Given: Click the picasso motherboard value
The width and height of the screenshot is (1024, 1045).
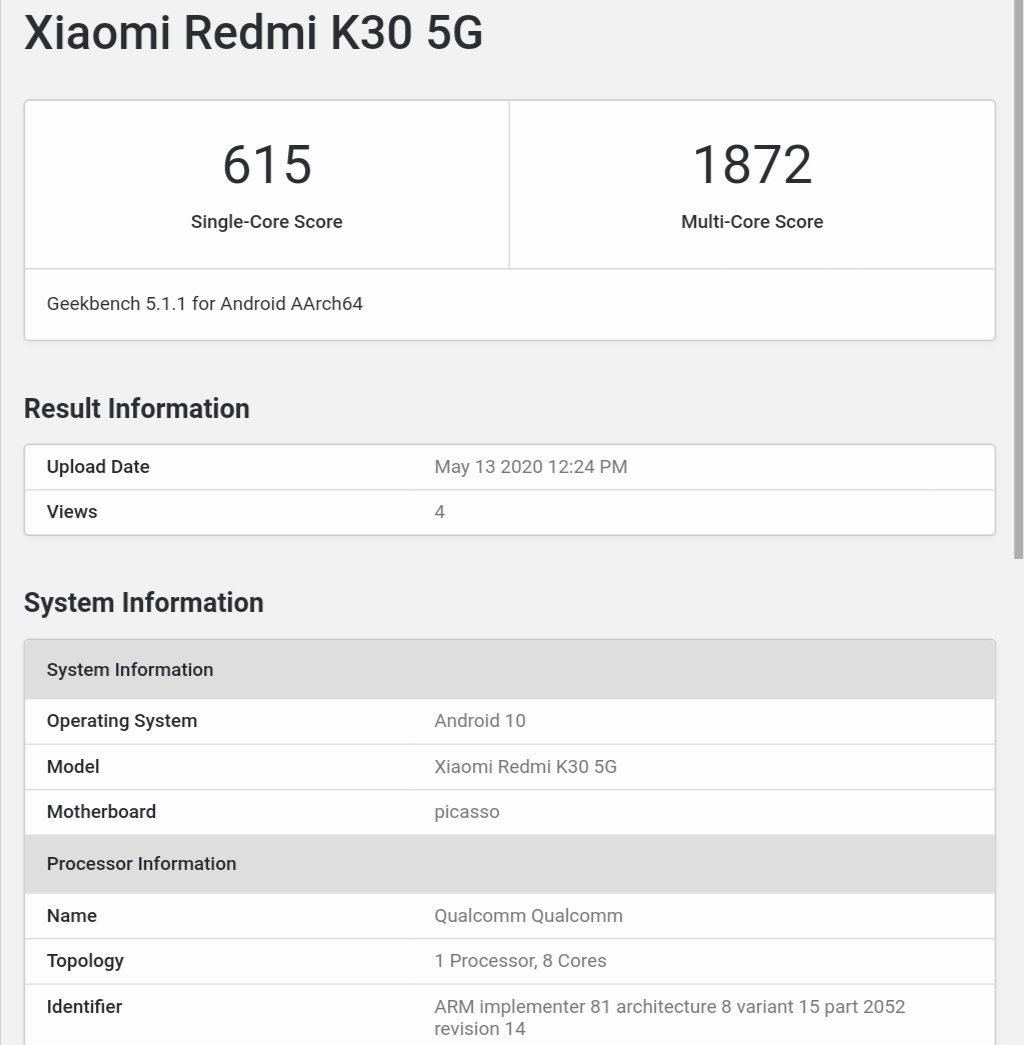Looking at the screenshot, I should click(x=467, y=812).
